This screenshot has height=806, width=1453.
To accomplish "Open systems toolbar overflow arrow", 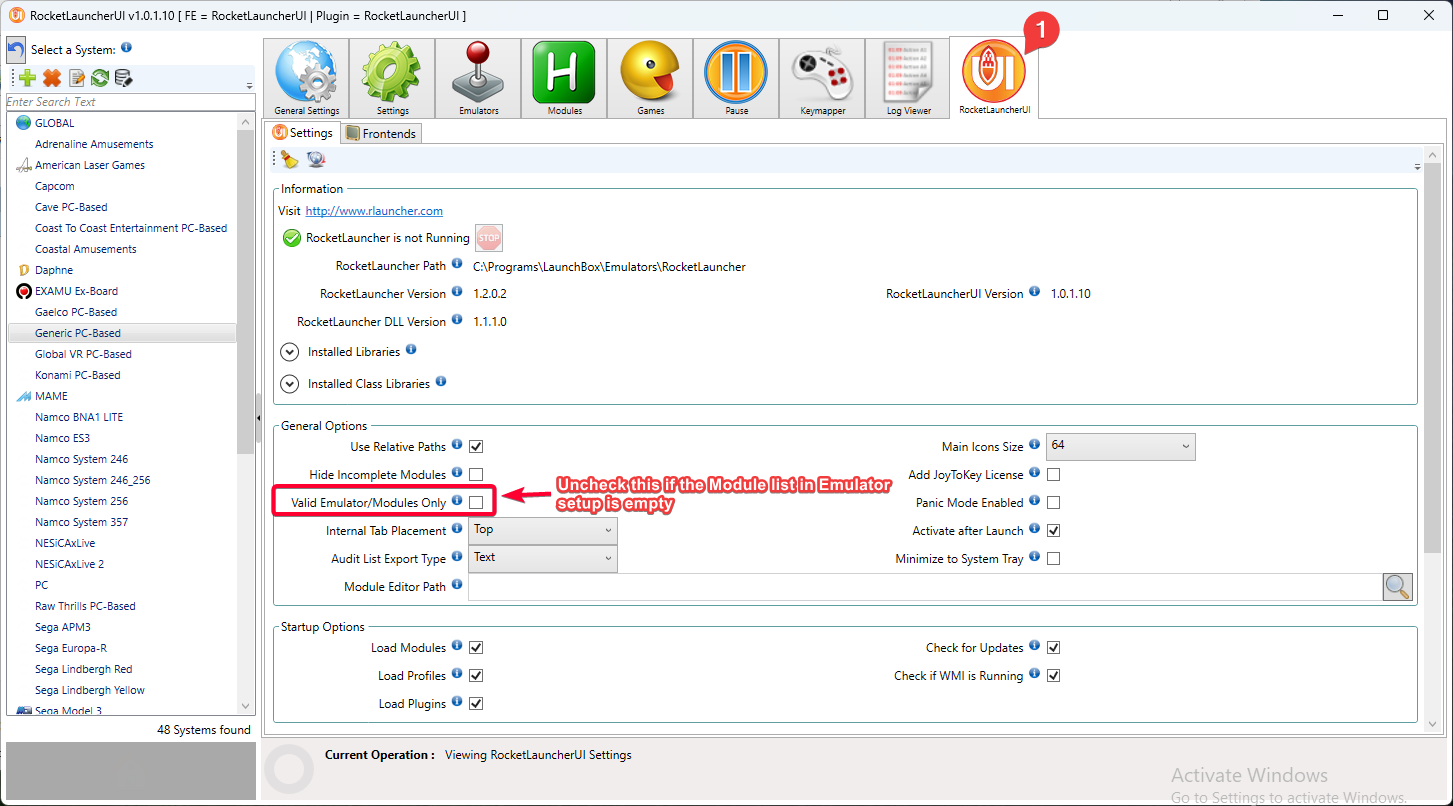I will click(249, 85).
